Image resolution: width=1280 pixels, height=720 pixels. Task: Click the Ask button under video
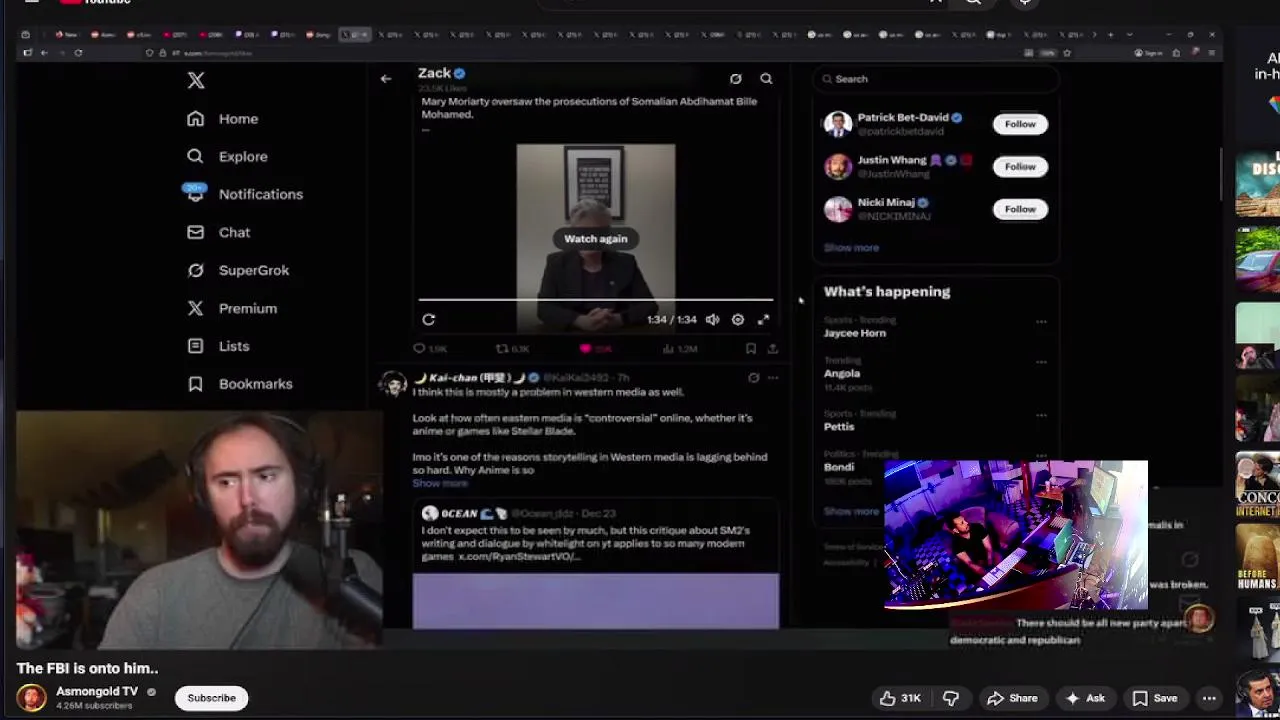point(1085,698)
